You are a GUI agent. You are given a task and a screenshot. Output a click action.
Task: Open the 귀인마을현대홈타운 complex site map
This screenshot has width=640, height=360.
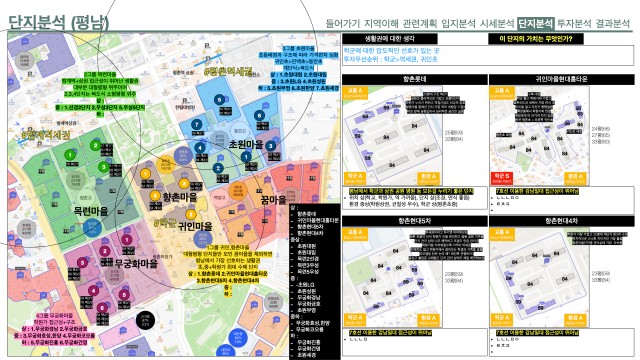[539, 136]
